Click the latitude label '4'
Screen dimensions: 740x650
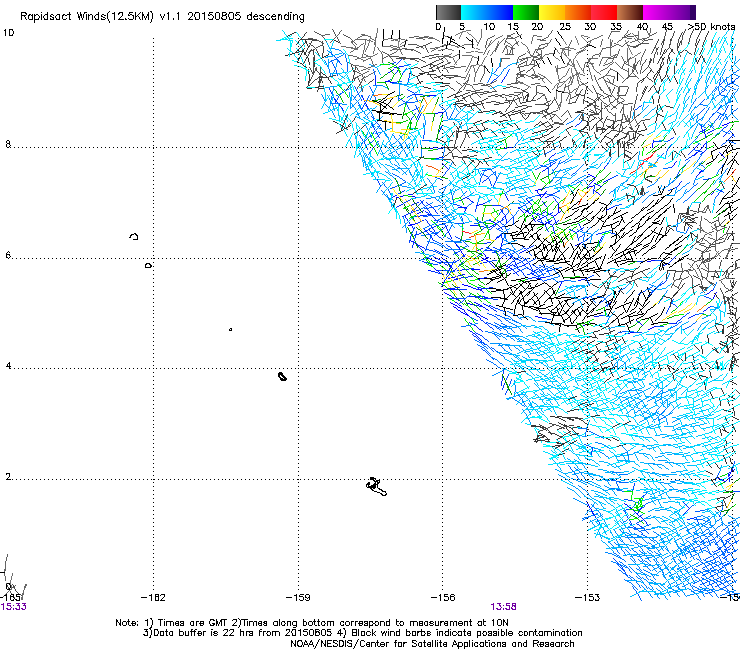click(8, 366)
